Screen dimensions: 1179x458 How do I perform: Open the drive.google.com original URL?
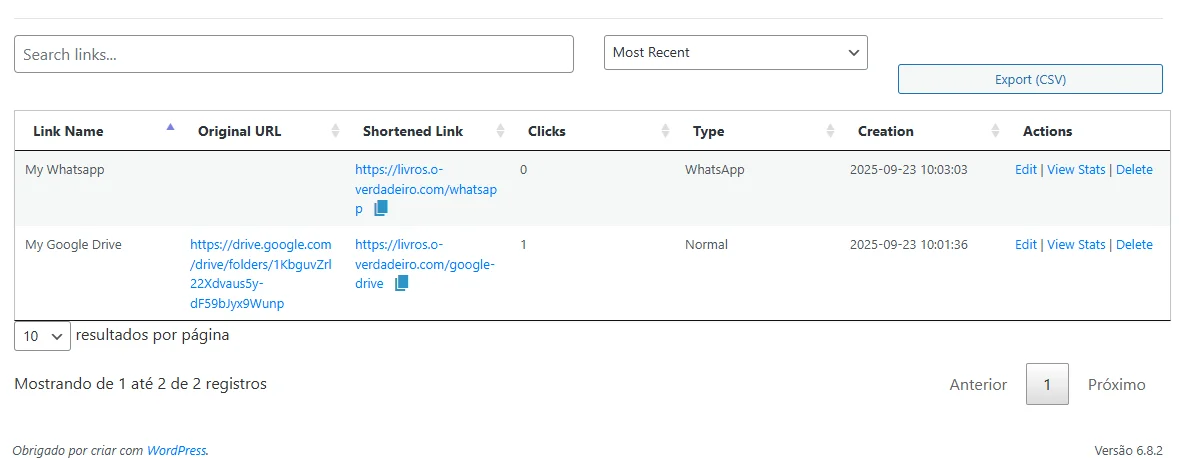click(260, 274)
